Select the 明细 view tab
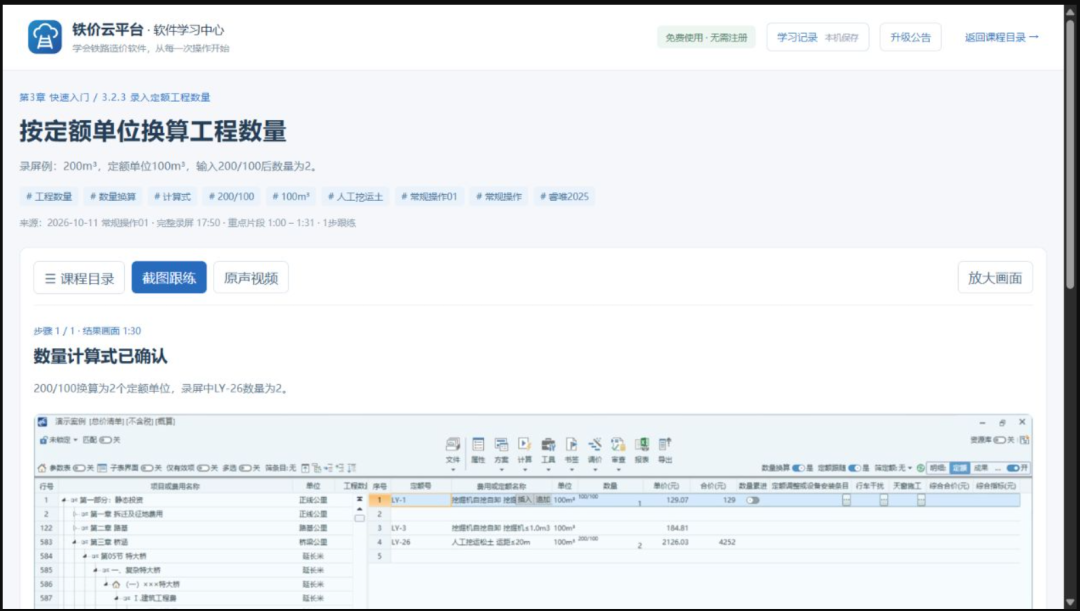1080x611 pixels. (937, 468)
